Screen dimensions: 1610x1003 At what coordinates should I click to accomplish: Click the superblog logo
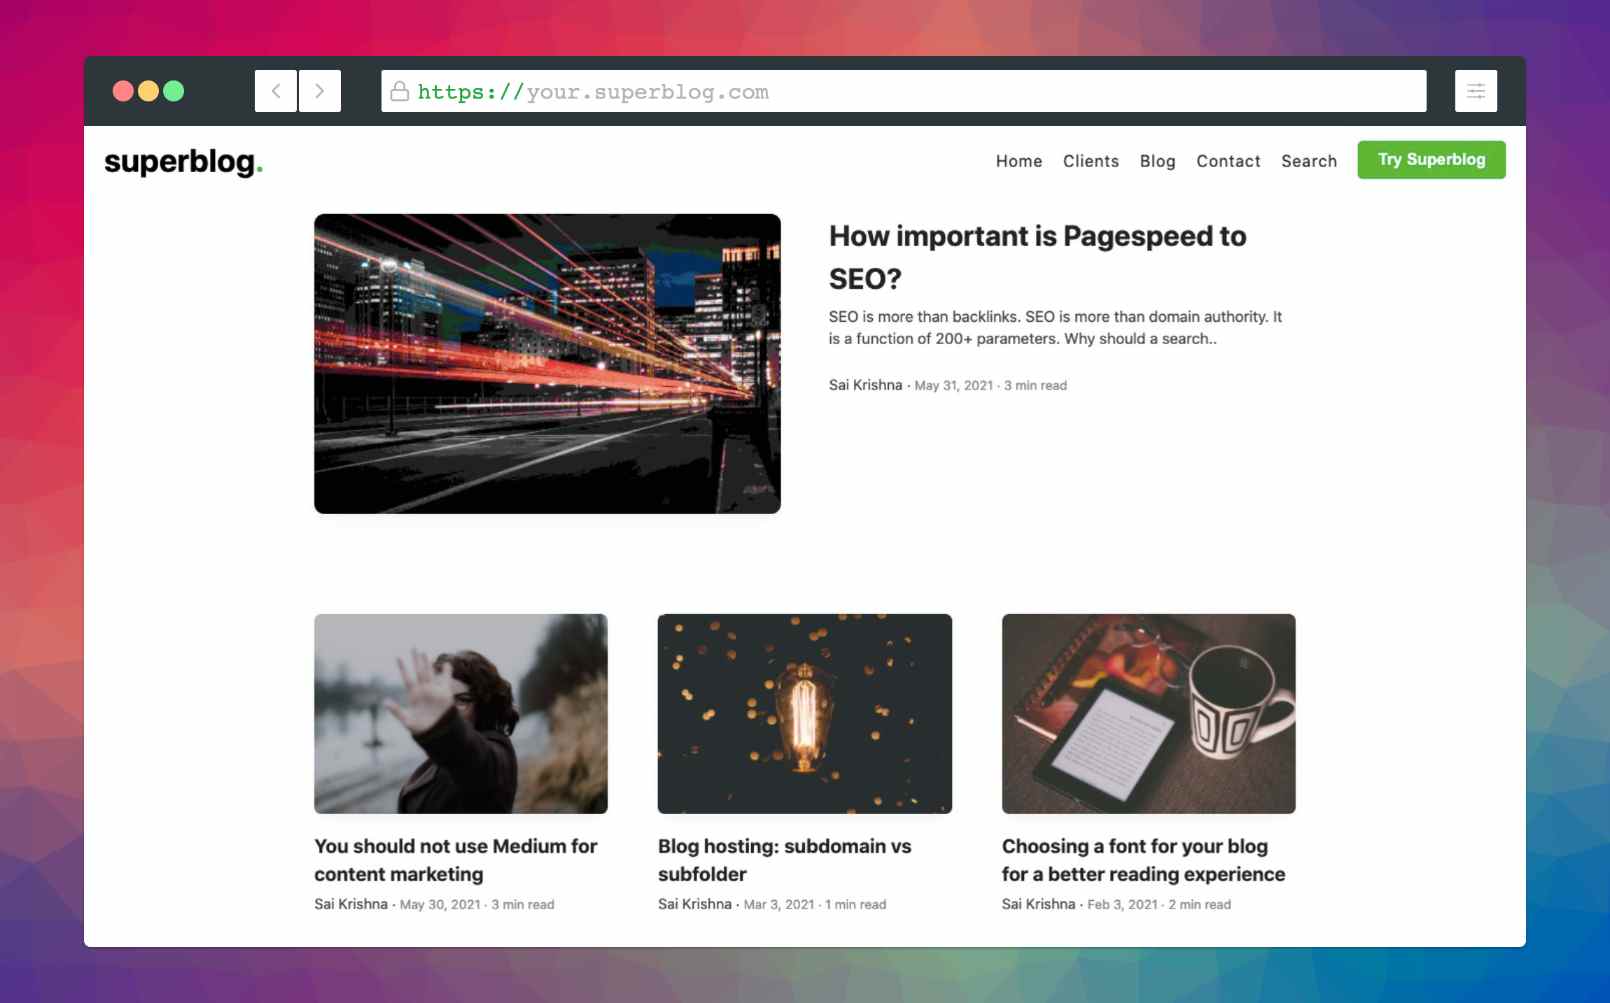(x=183, y=162)
